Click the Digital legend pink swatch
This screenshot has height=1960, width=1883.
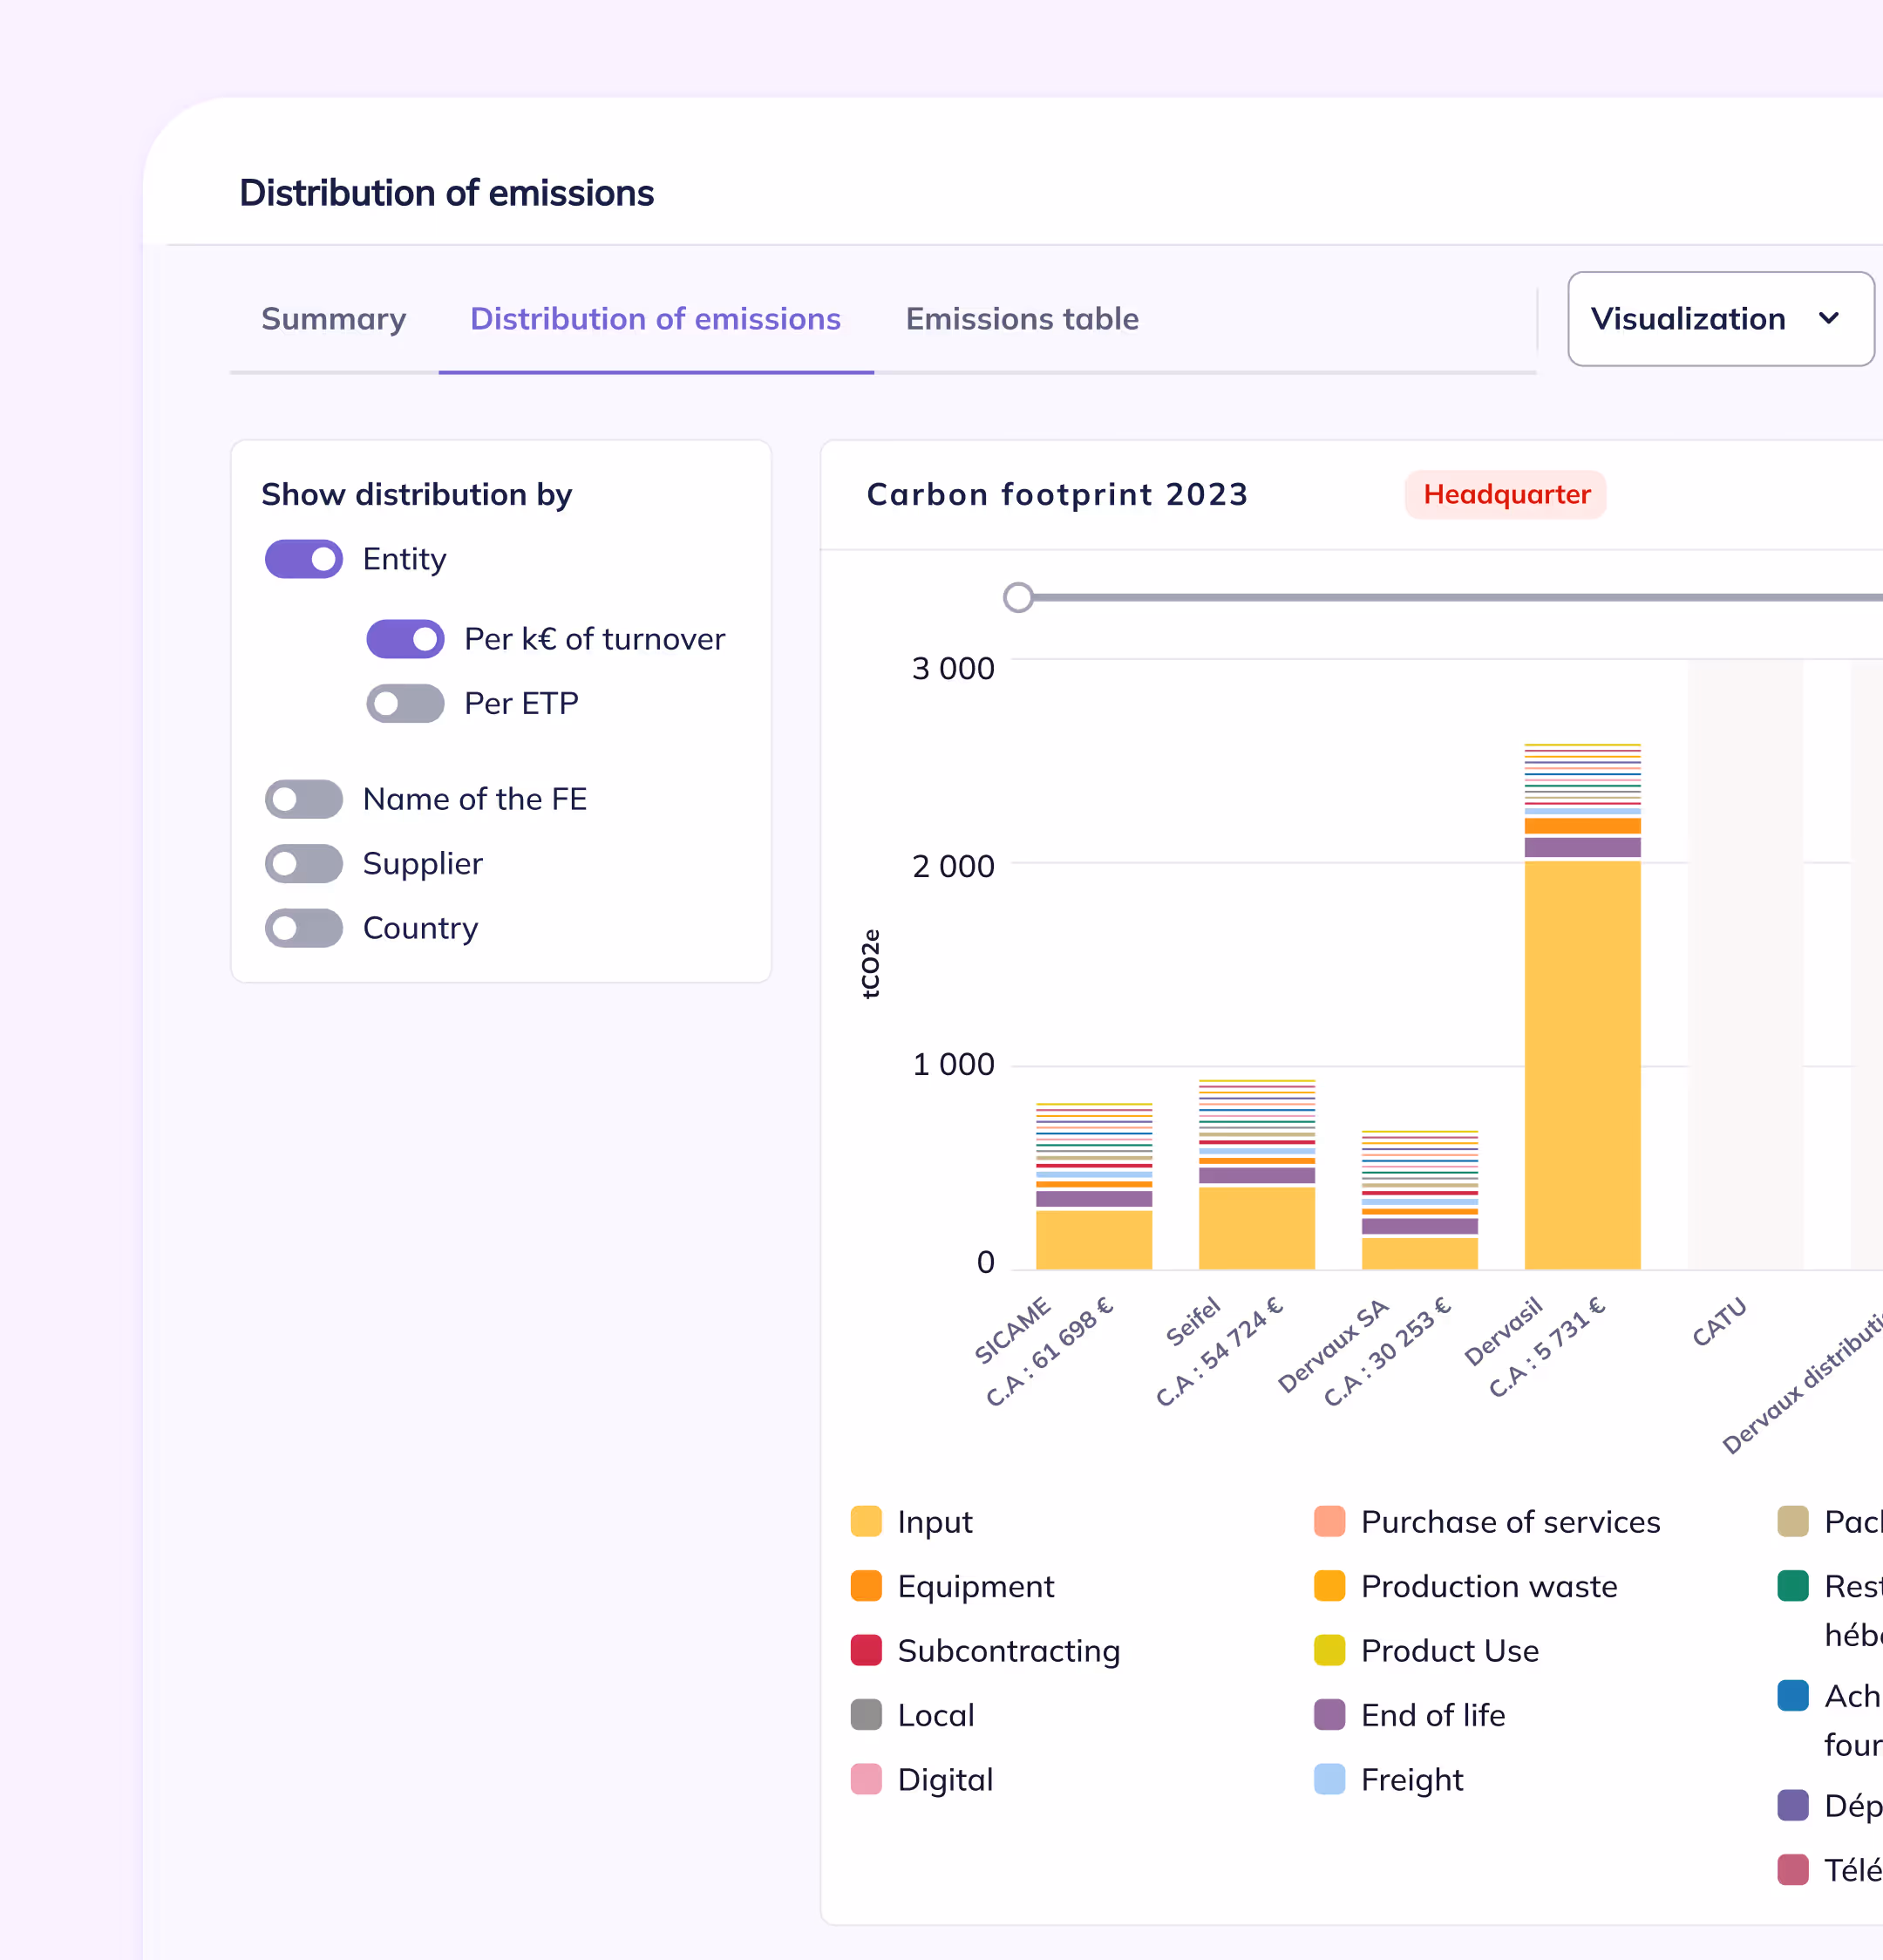click(866, 1779)
